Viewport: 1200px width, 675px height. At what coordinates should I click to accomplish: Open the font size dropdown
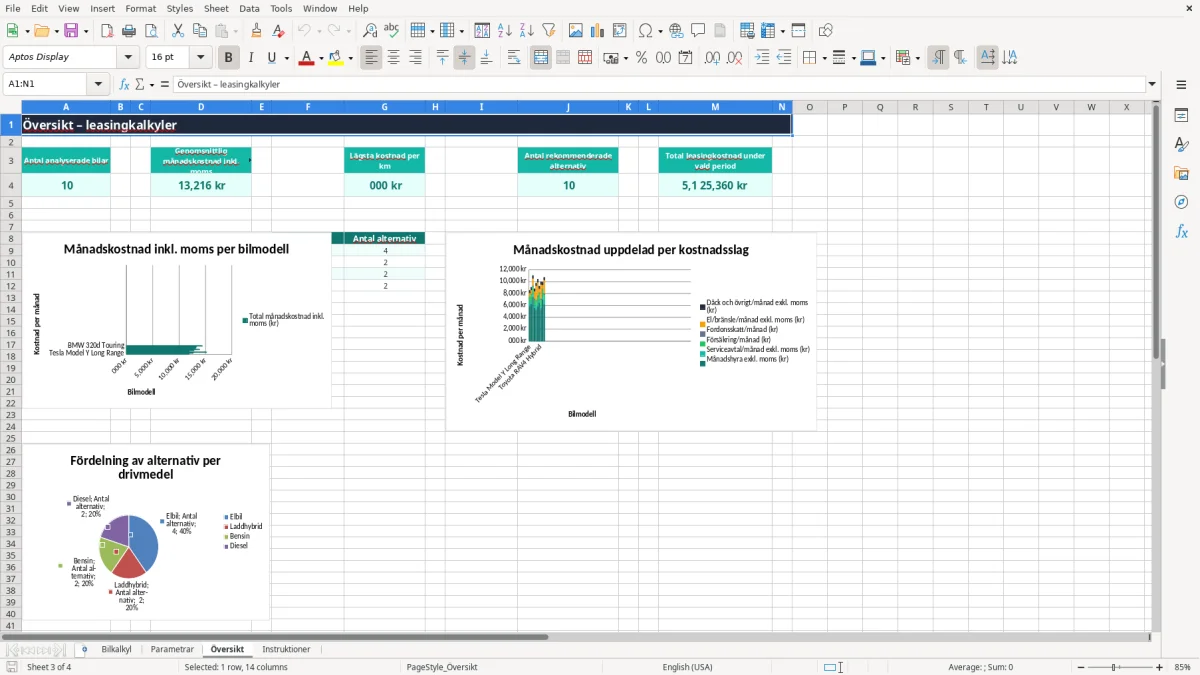[201, 58]
